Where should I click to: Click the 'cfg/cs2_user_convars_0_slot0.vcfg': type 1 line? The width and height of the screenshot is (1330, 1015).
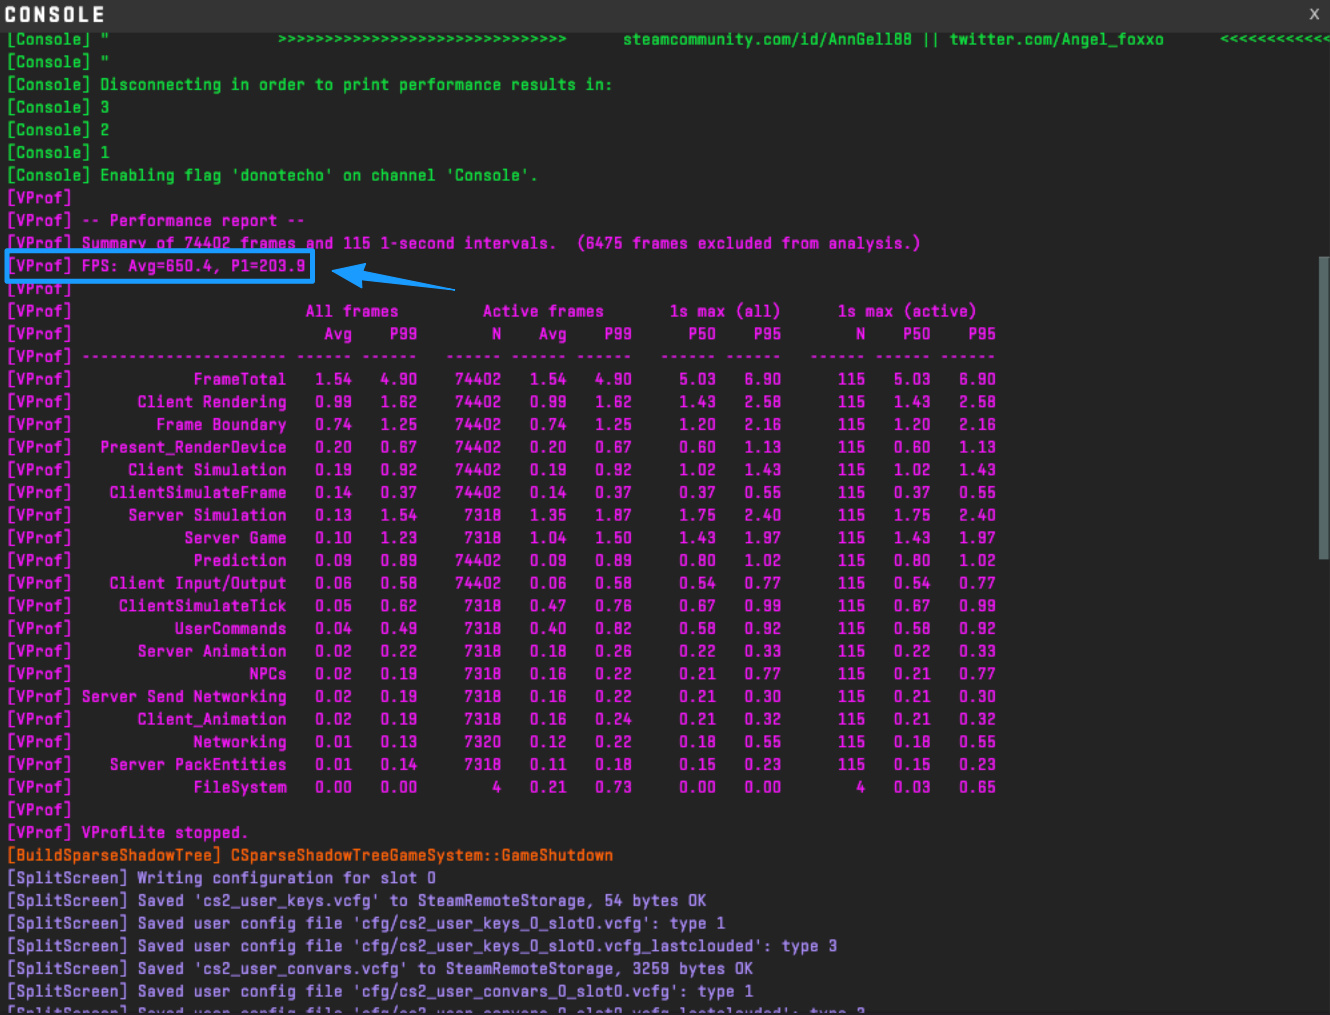pos(380,991)
